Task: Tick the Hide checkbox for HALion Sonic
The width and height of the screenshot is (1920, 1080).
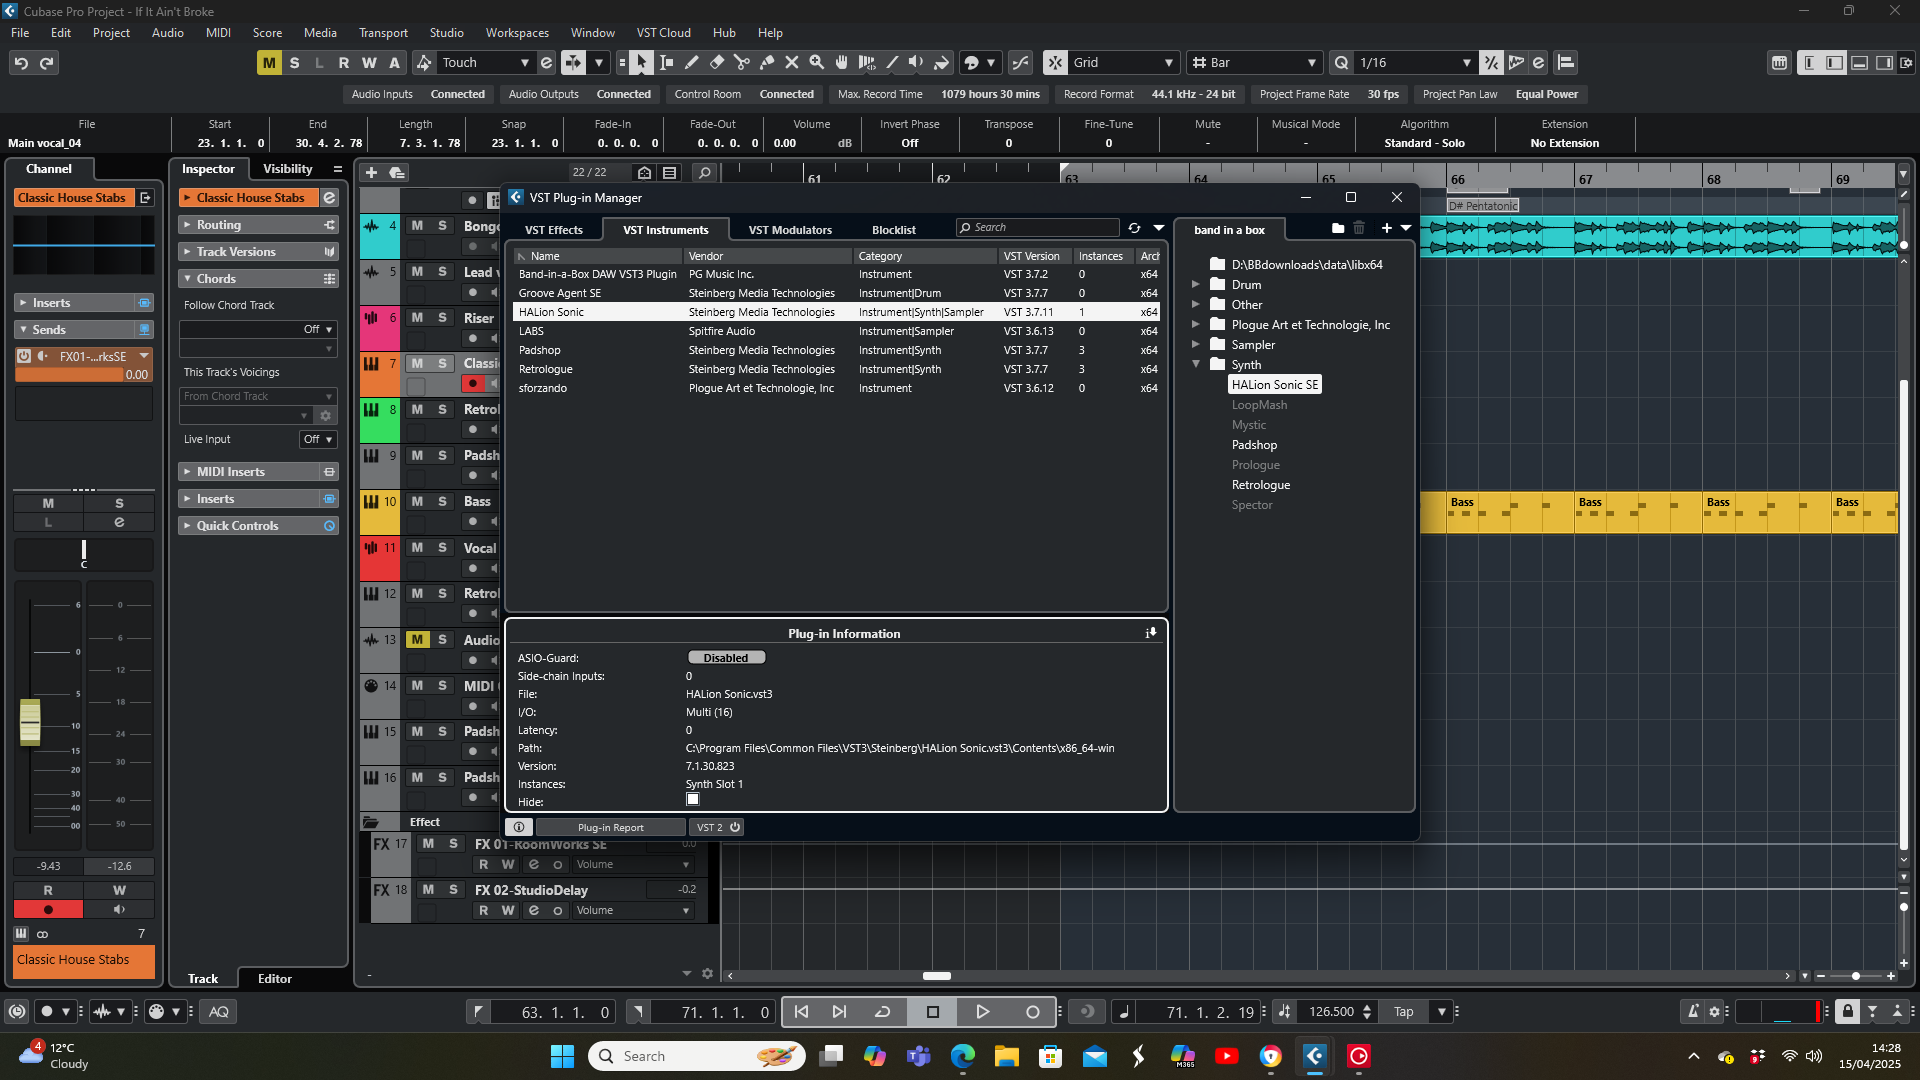Action: 692,800
